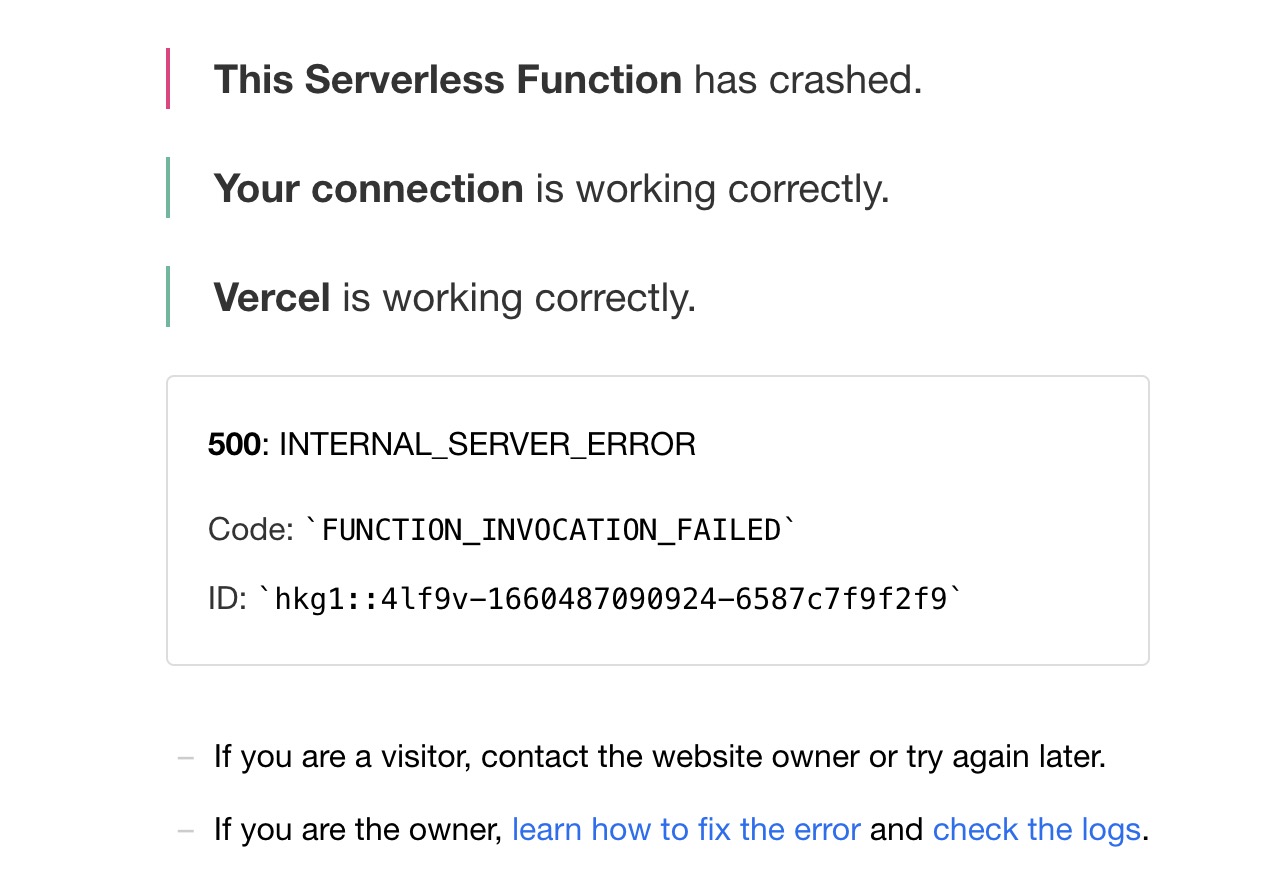Click the bold "This Serverless Function" text
The width and height of the screenshot is (1288, 890).
point(448,80)
